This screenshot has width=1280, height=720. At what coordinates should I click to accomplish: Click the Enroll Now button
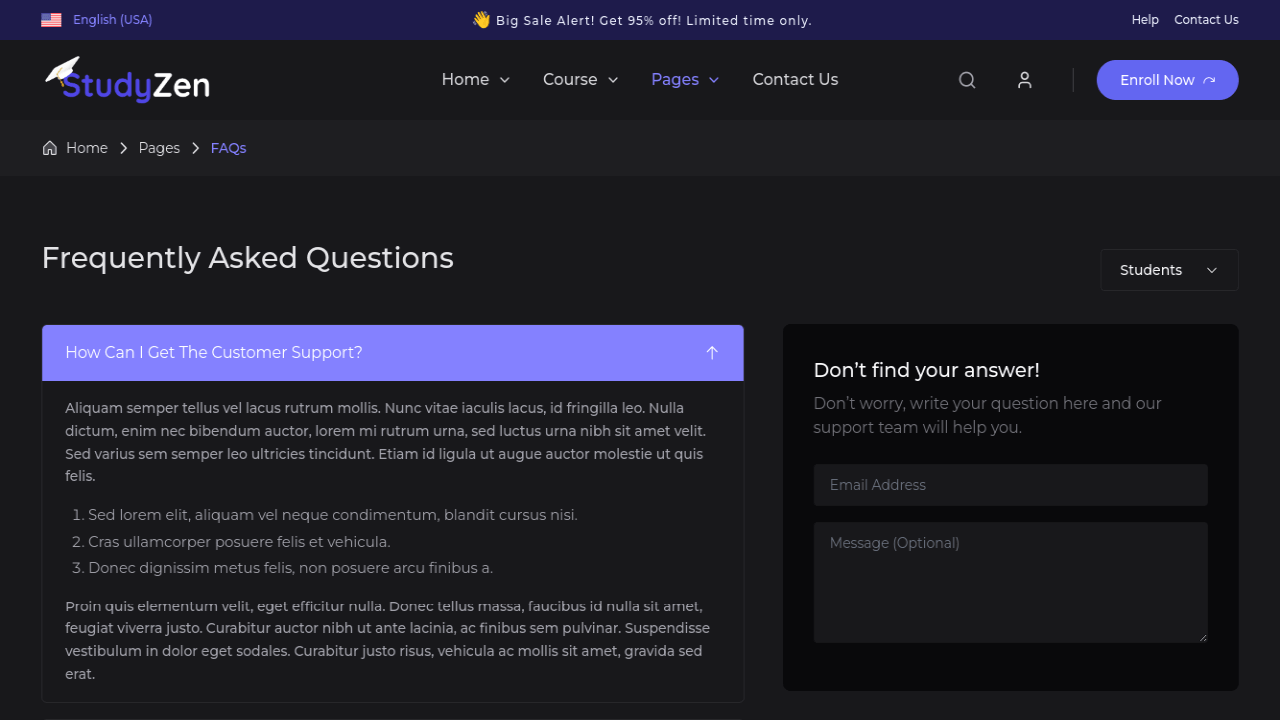tap(1167, 80)
